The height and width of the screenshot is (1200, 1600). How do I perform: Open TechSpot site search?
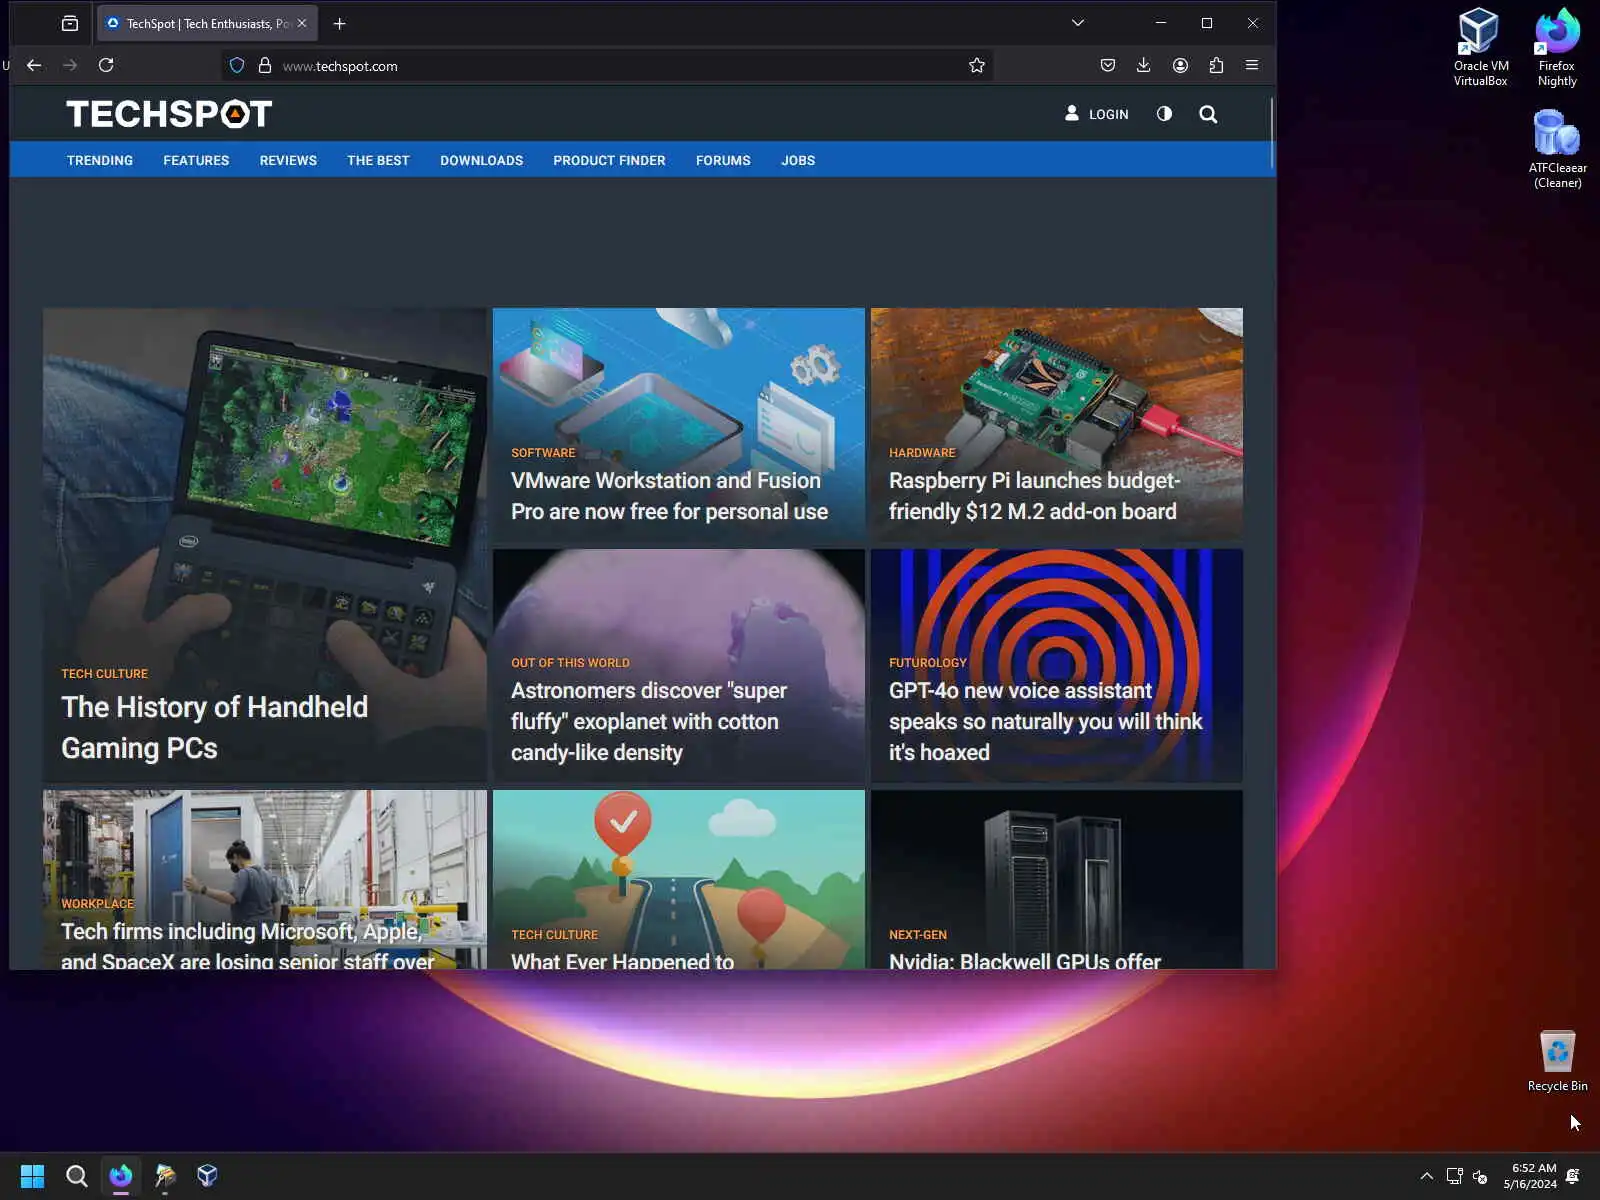click(1208, 114)
